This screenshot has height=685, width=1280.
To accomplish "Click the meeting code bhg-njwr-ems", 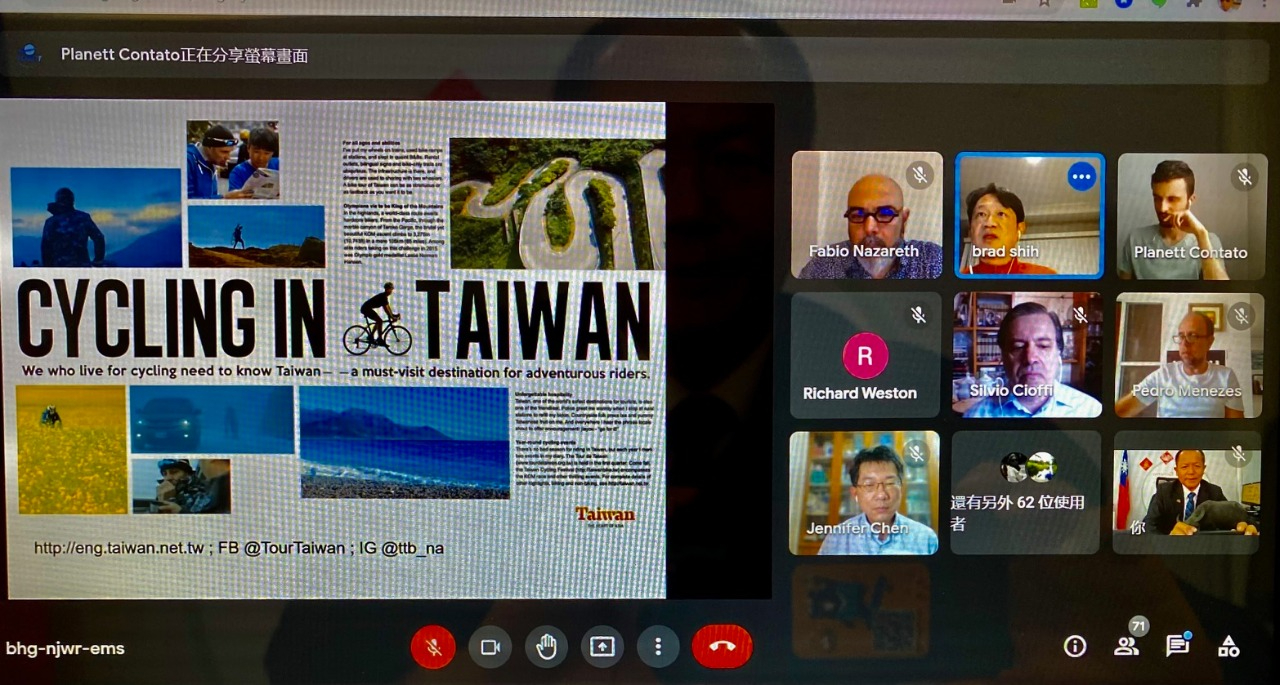I will click(x=65, y=648).
